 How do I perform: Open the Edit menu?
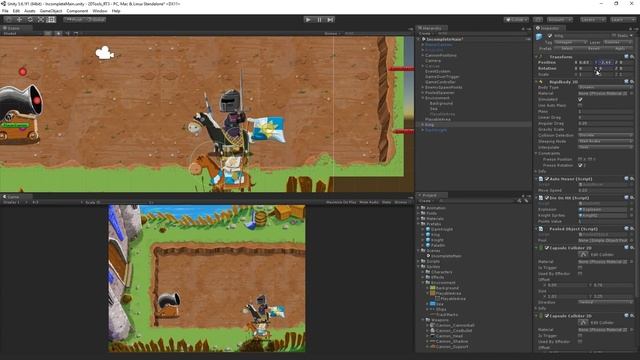[x=16, y=11]
